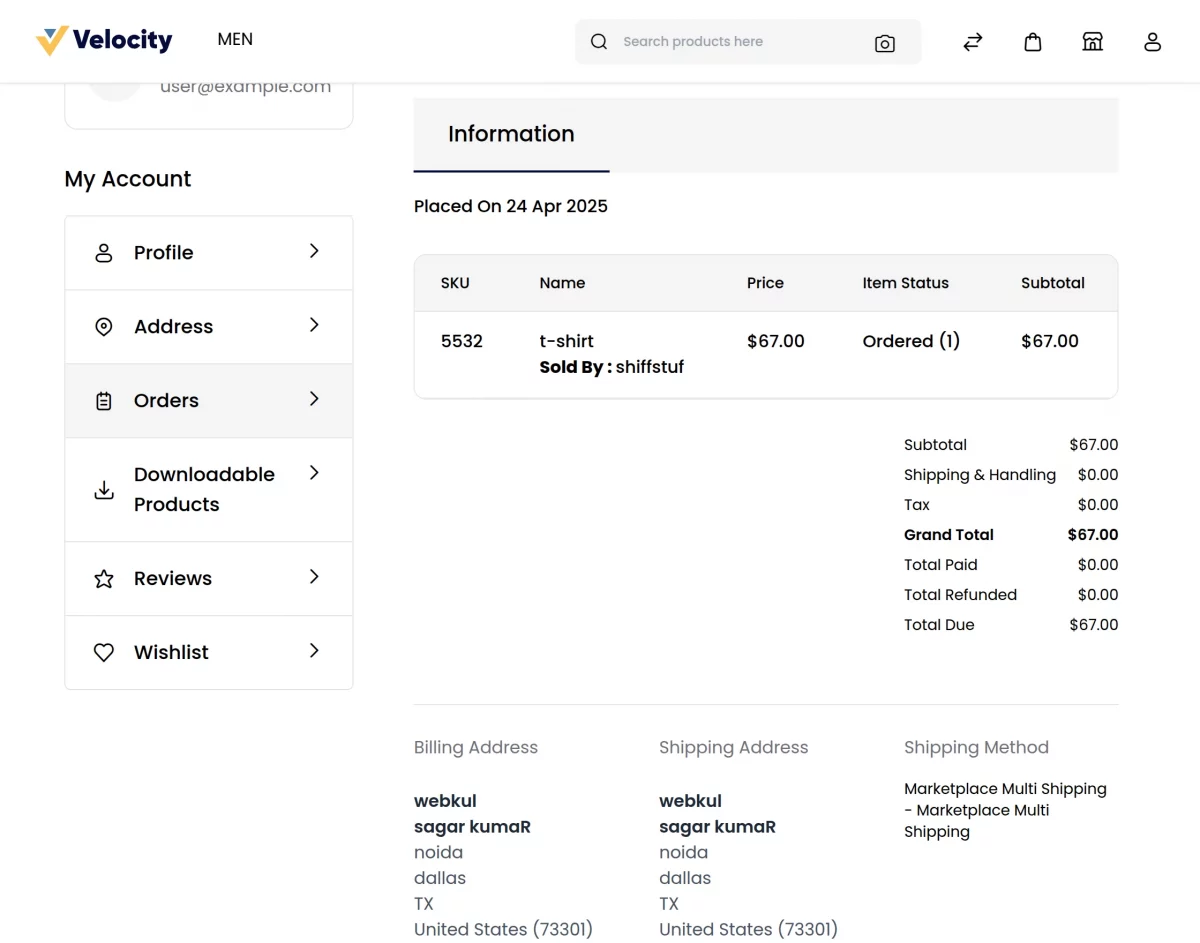This screenshot has width=1200, height=943.
Task: Open the Wishlist page from sidebar
Action: coord(170,652)
